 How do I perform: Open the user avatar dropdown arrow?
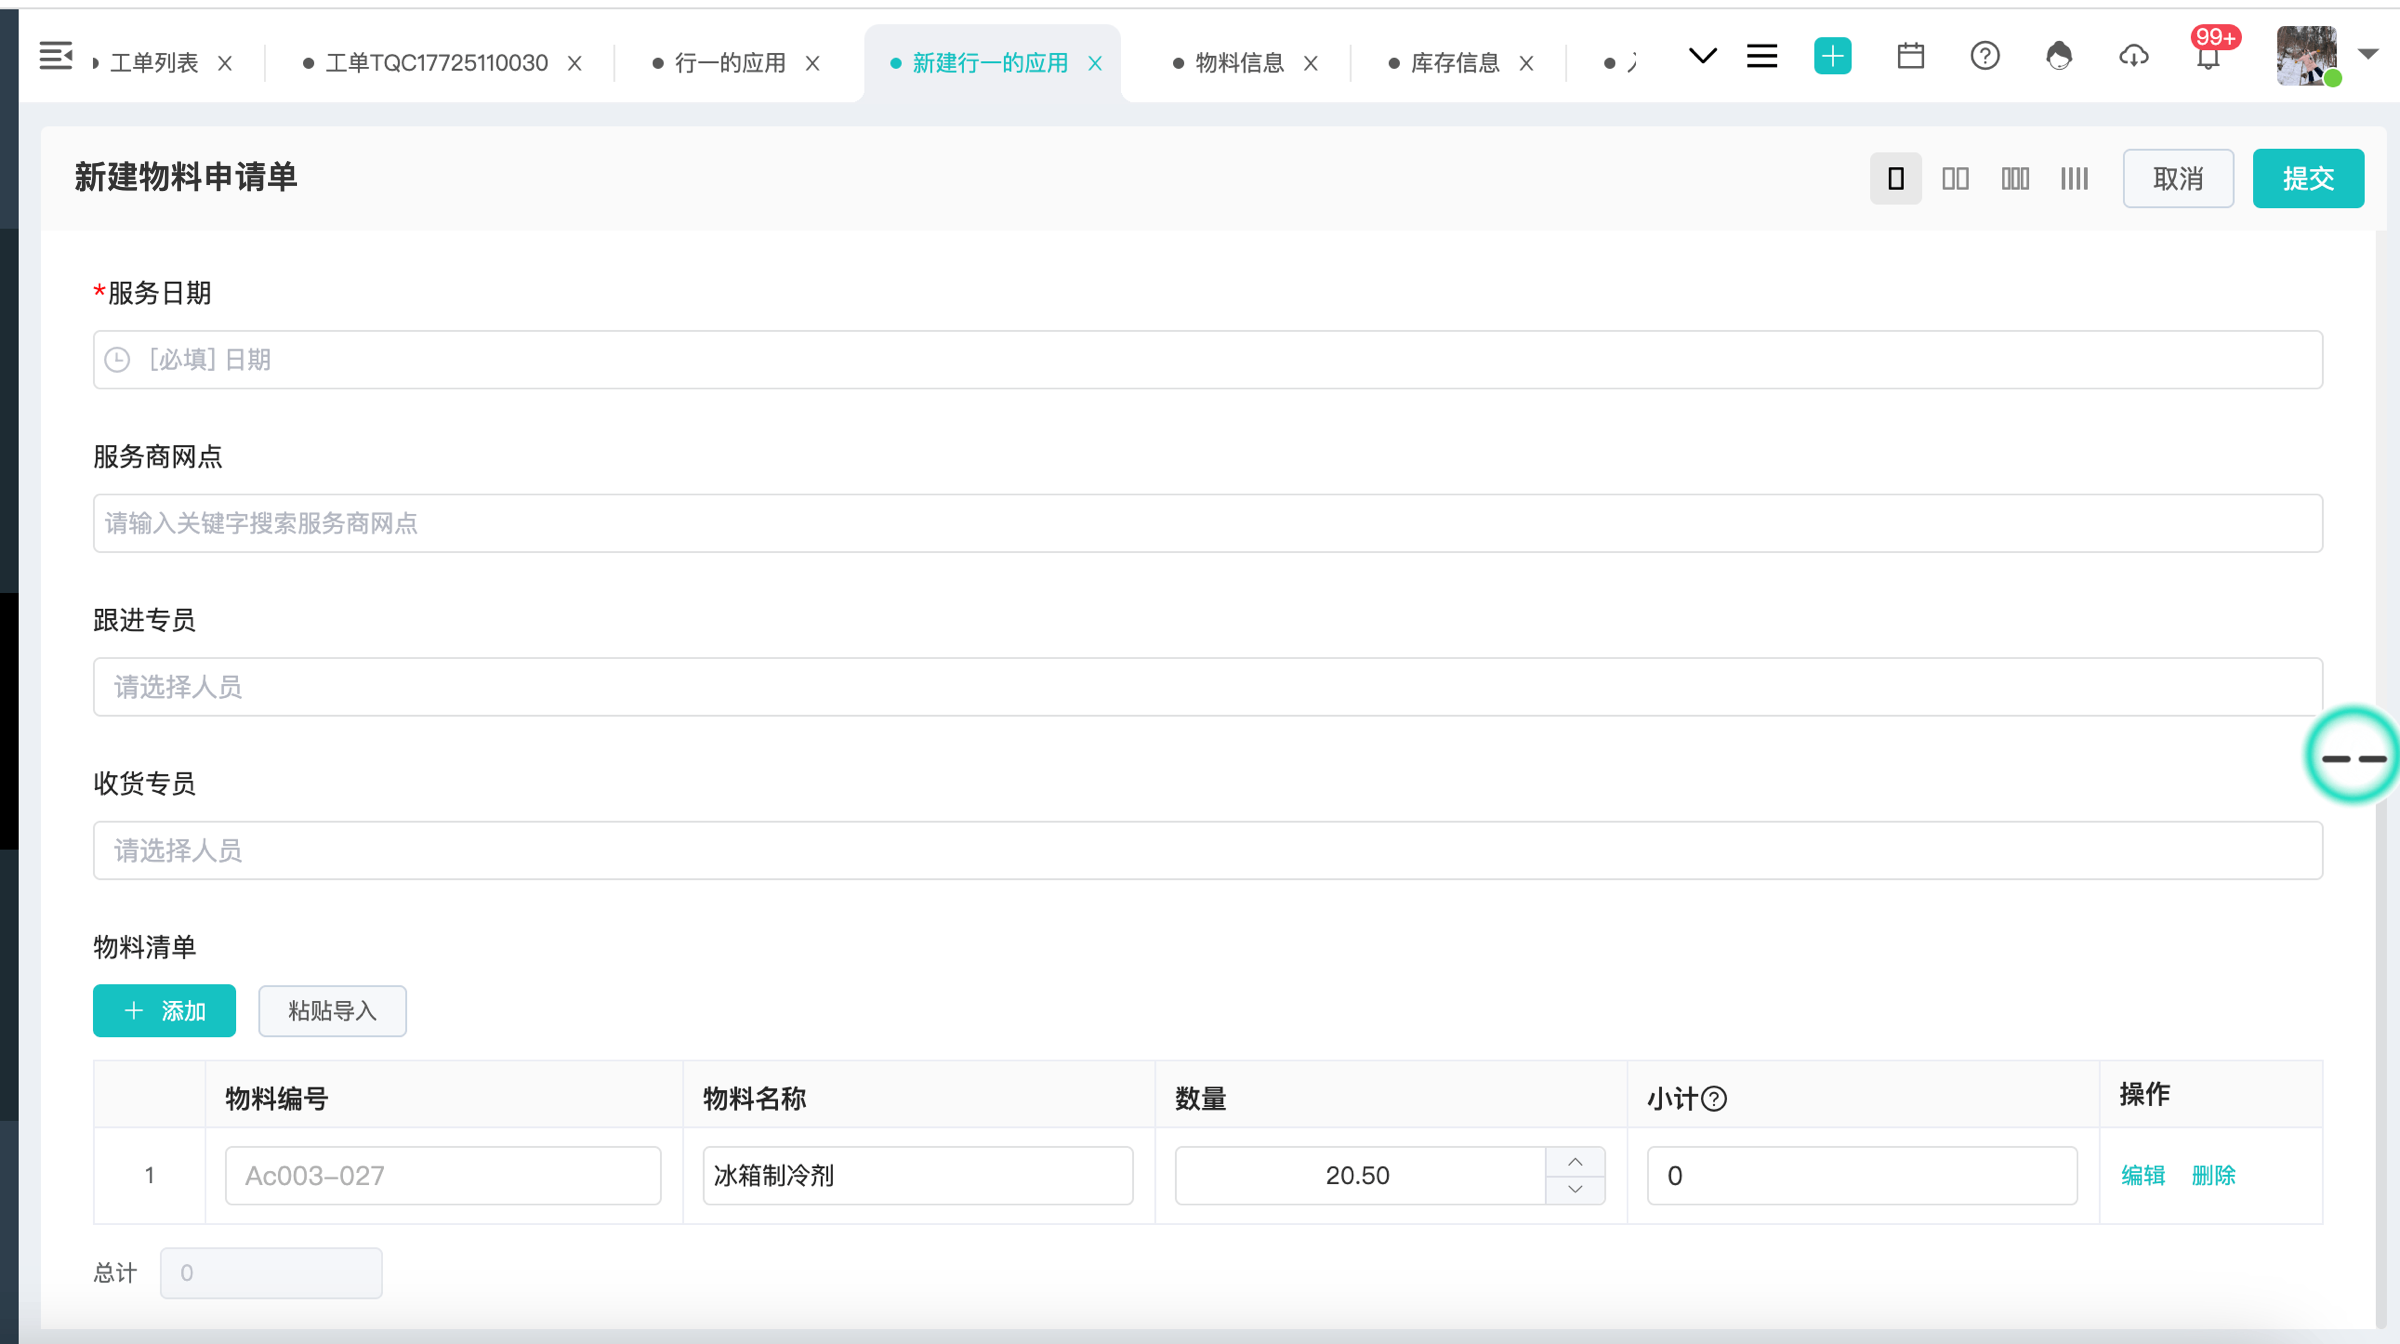pos(2368,54)
